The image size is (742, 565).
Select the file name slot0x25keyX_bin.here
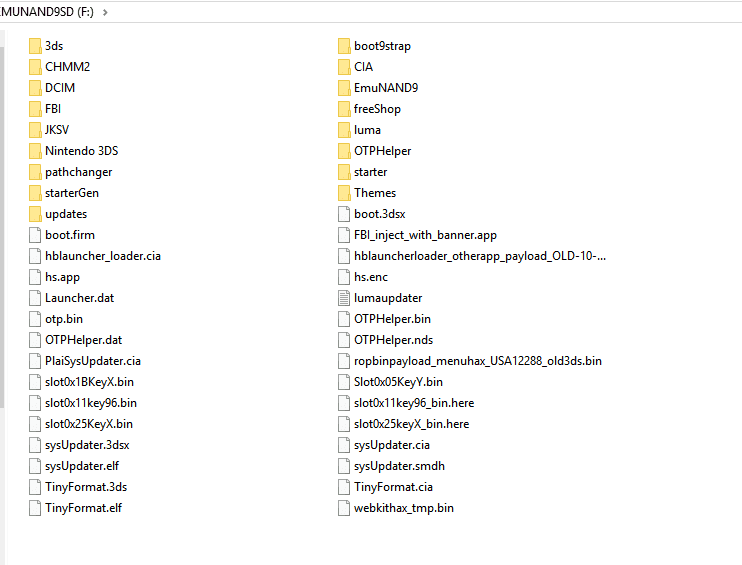412,424
